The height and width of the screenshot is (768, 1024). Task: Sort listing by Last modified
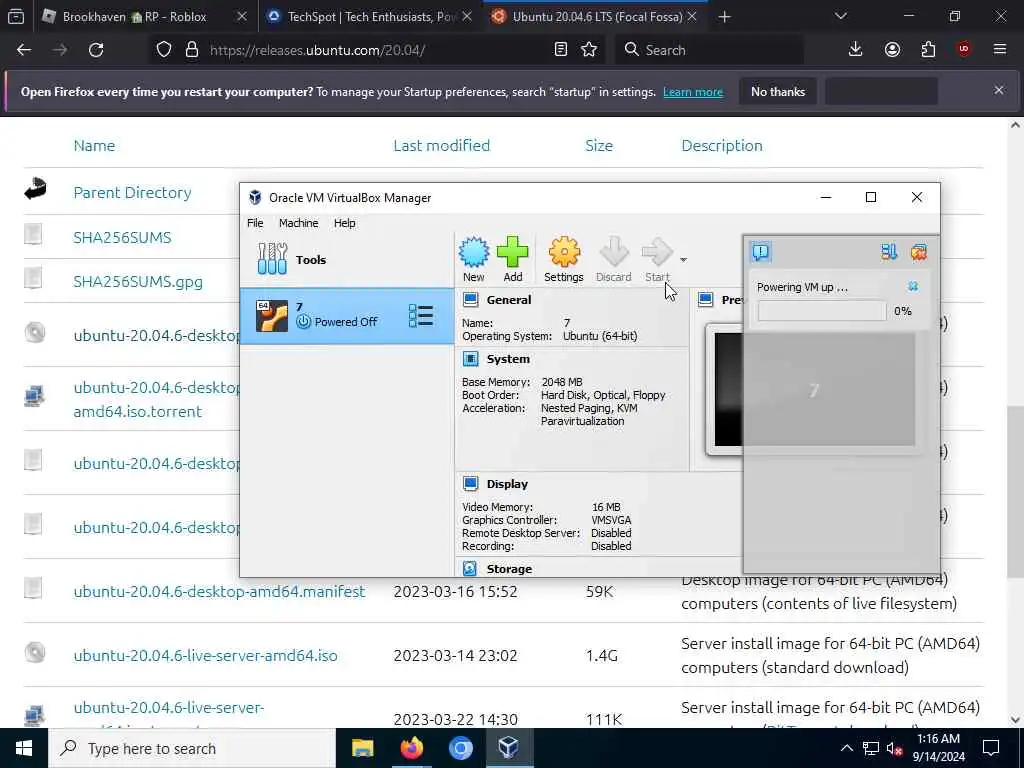click(441, 146)
